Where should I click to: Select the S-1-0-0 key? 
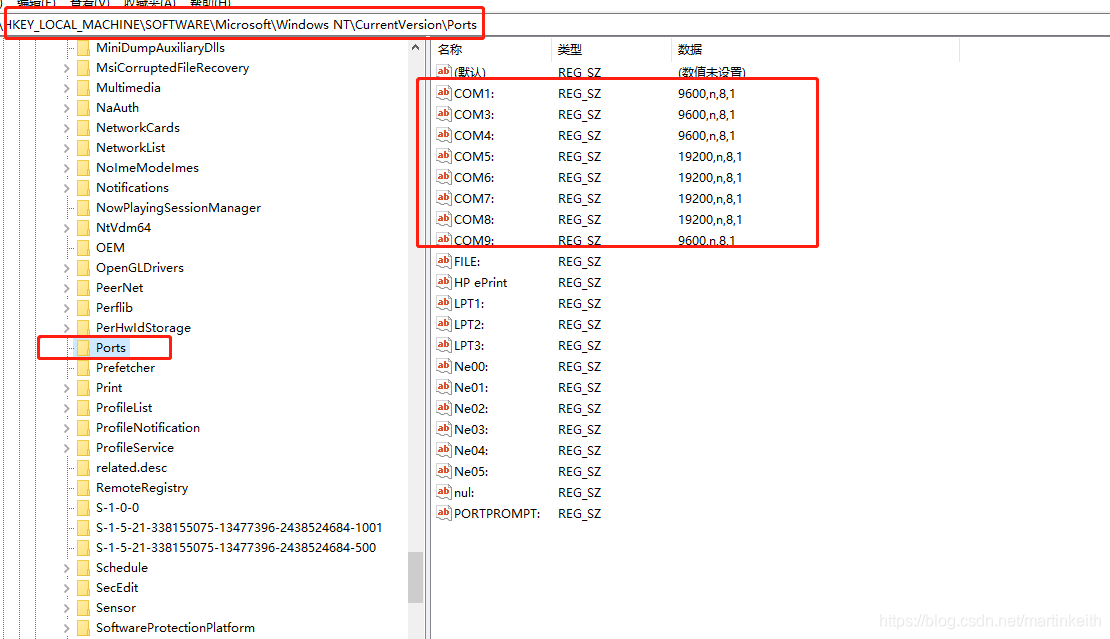[118, 507]
